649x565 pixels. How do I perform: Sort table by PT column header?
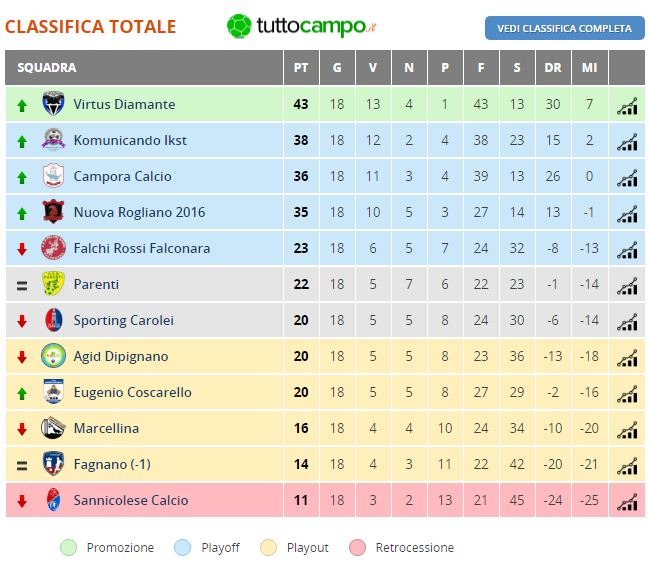pyautogui.click(x=301, y=67)
